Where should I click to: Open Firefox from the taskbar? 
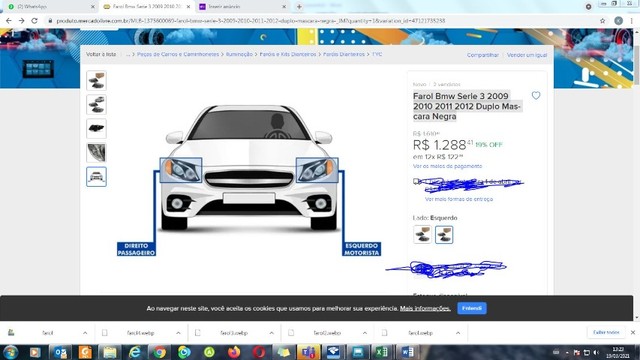pos(234,352)
